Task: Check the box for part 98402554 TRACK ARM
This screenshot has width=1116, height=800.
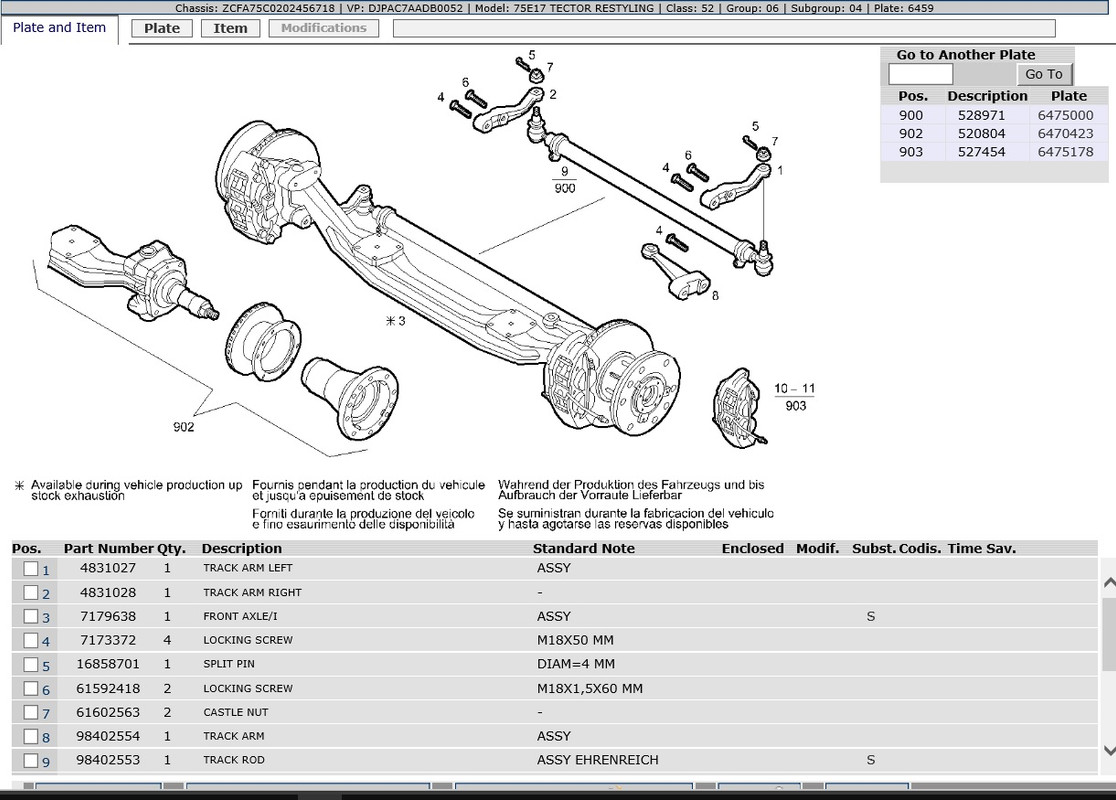Action: (31, 737)
